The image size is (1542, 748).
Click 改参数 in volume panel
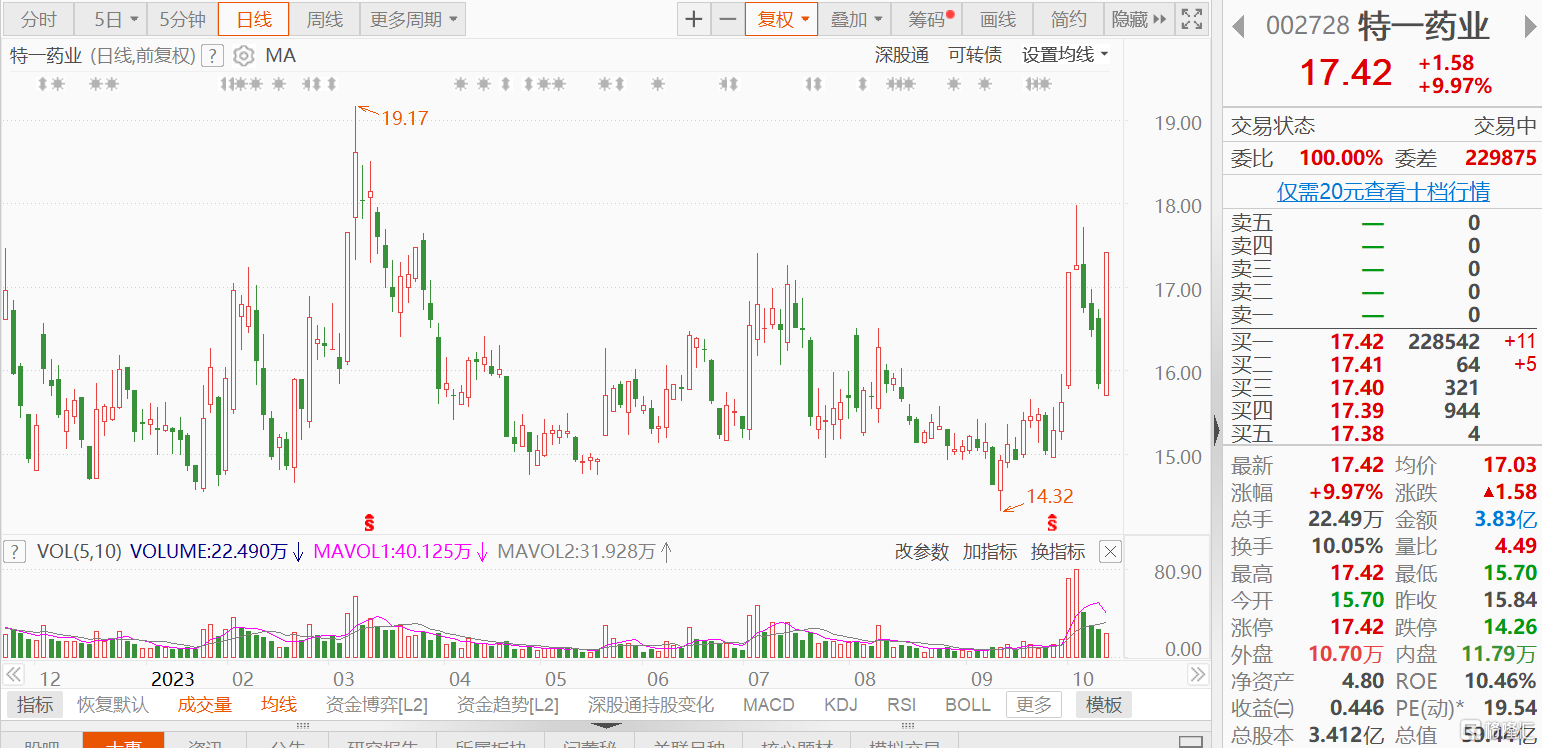coord(921,551)
